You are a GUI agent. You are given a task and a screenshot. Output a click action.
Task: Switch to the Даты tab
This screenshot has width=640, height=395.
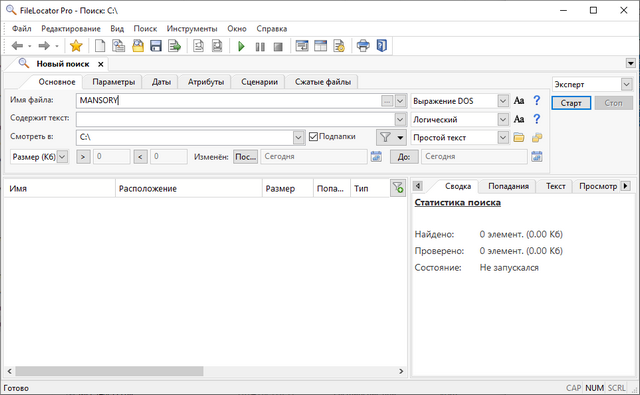tap(161, 82)
